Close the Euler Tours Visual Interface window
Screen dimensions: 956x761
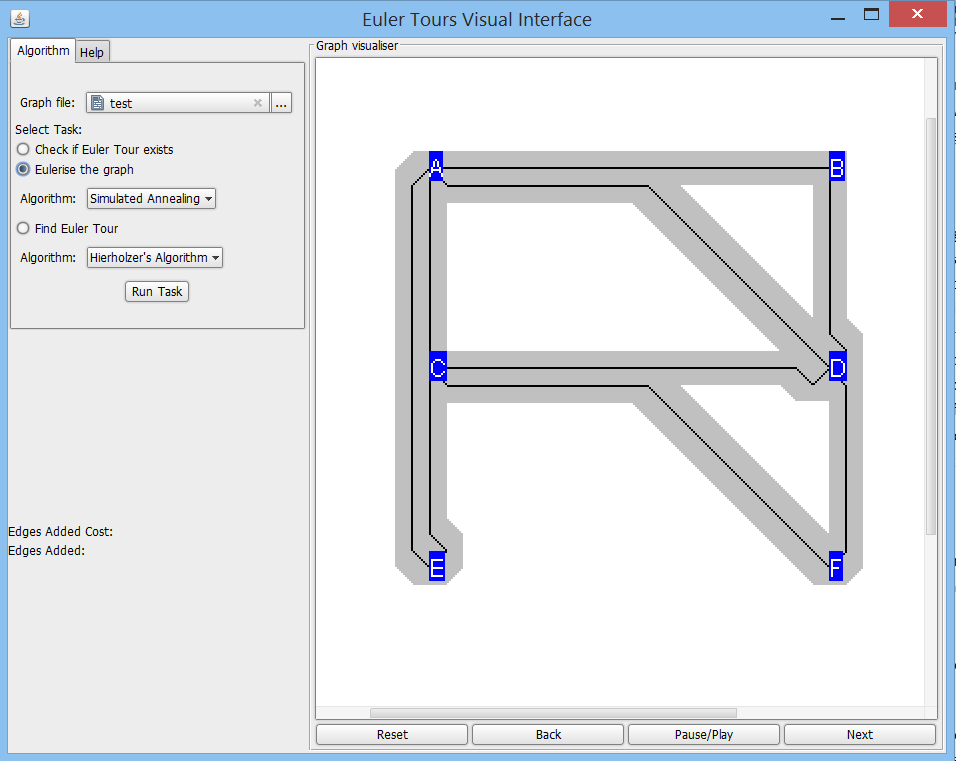pos(917,14)
